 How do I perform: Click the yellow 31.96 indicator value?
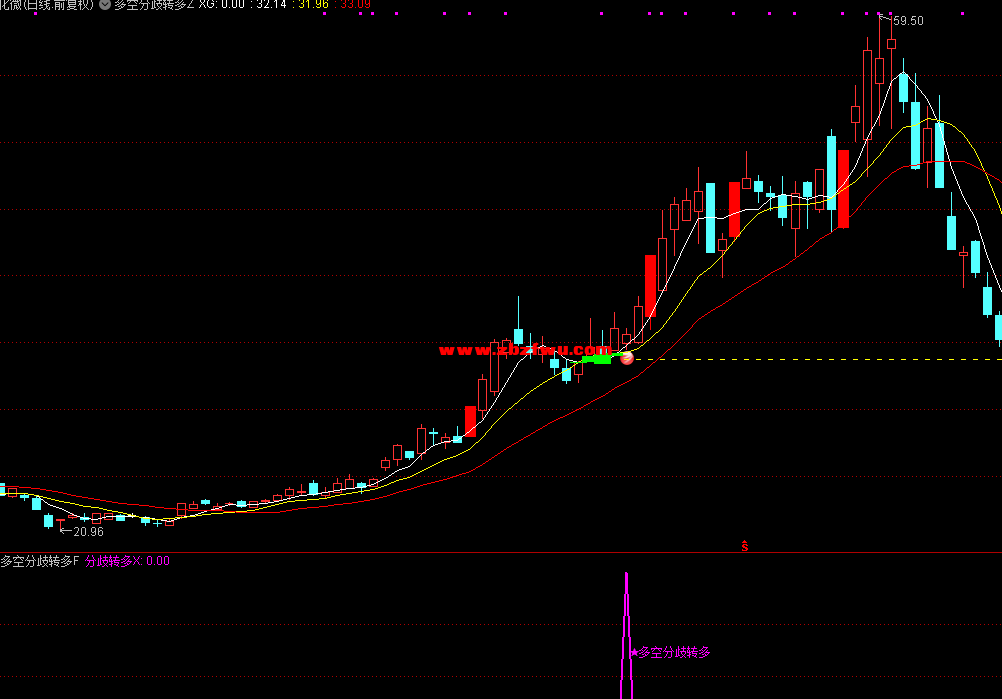coord(313,4)
